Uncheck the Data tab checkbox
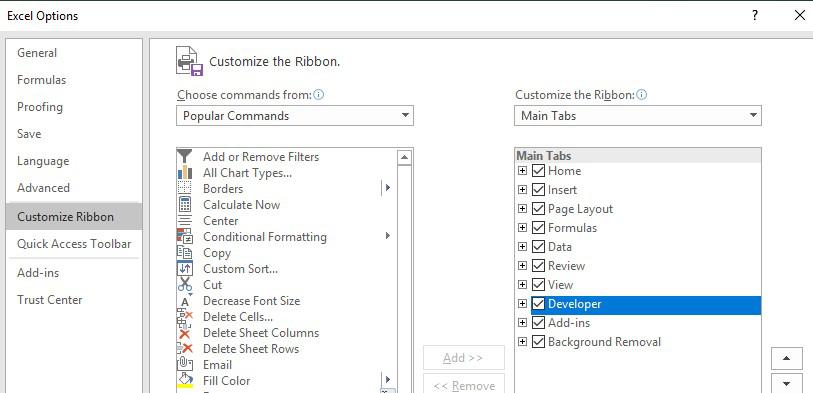This screenshot has width=813, height=393. [x=538, y=247]
